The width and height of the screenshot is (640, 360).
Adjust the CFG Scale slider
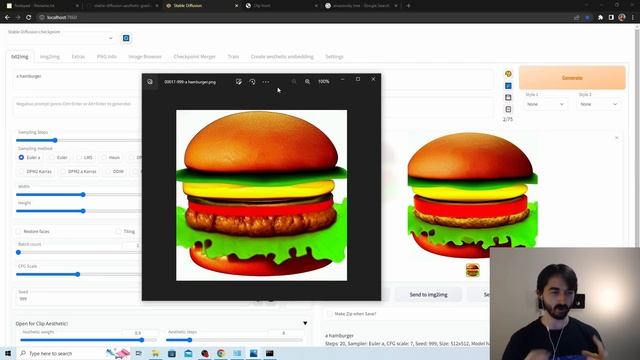tap(78, 274)
